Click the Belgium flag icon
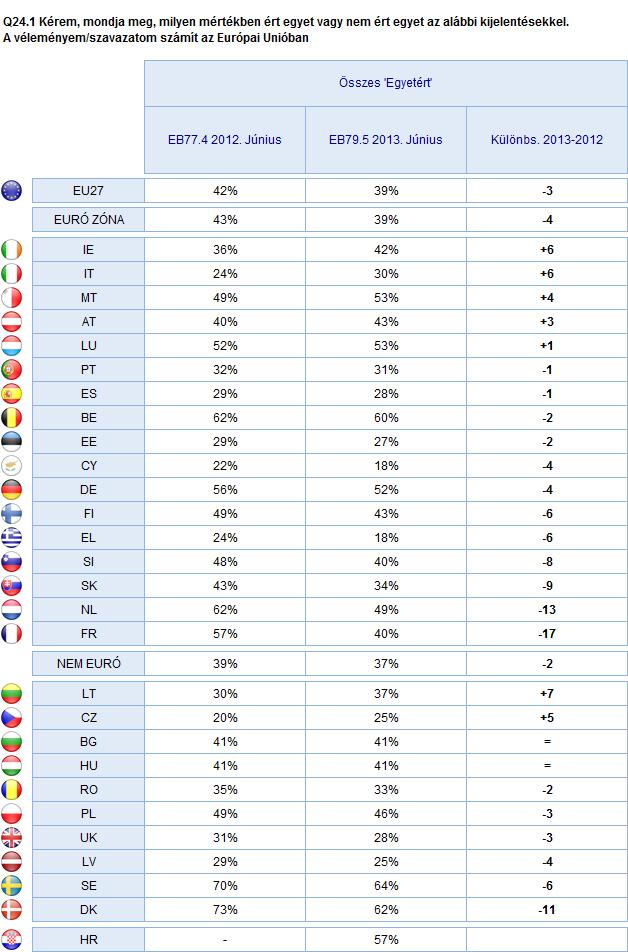The width and height of the screenshot is (628, 952). click(x=12, y=418)
